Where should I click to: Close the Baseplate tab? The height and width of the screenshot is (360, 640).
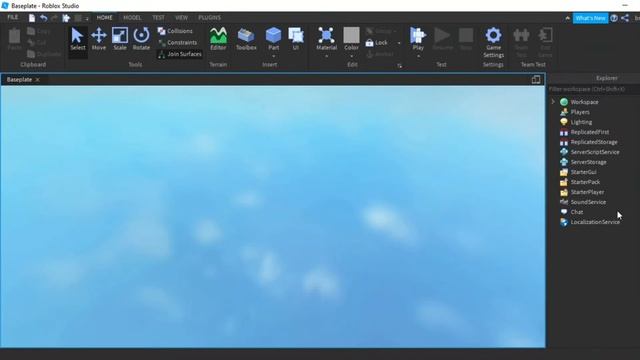[38, 80]
